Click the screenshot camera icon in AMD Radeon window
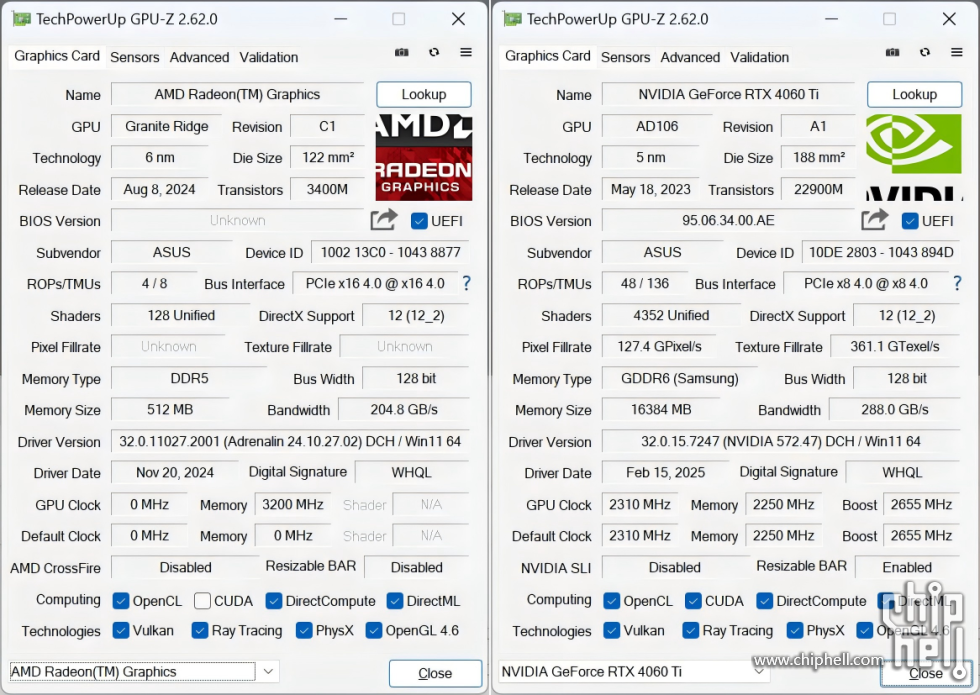Screen dimensions: 980x695 point(402,52)
